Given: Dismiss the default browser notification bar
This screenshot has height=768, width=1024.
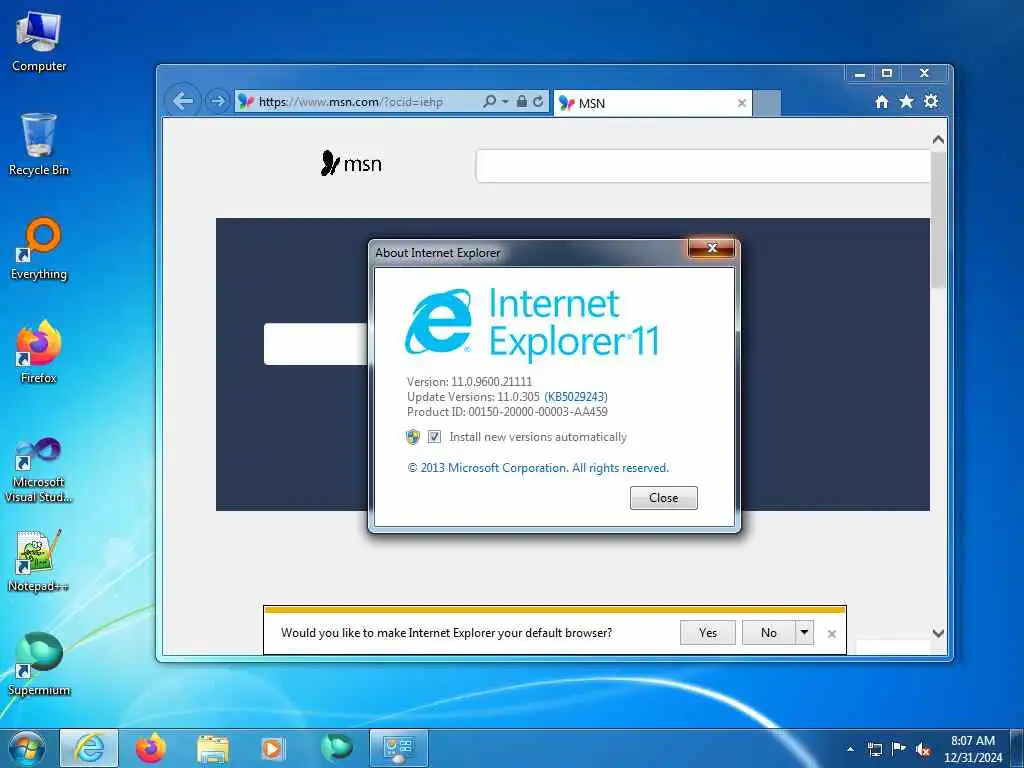Looking at the screenshot, I should coord(831,633).
